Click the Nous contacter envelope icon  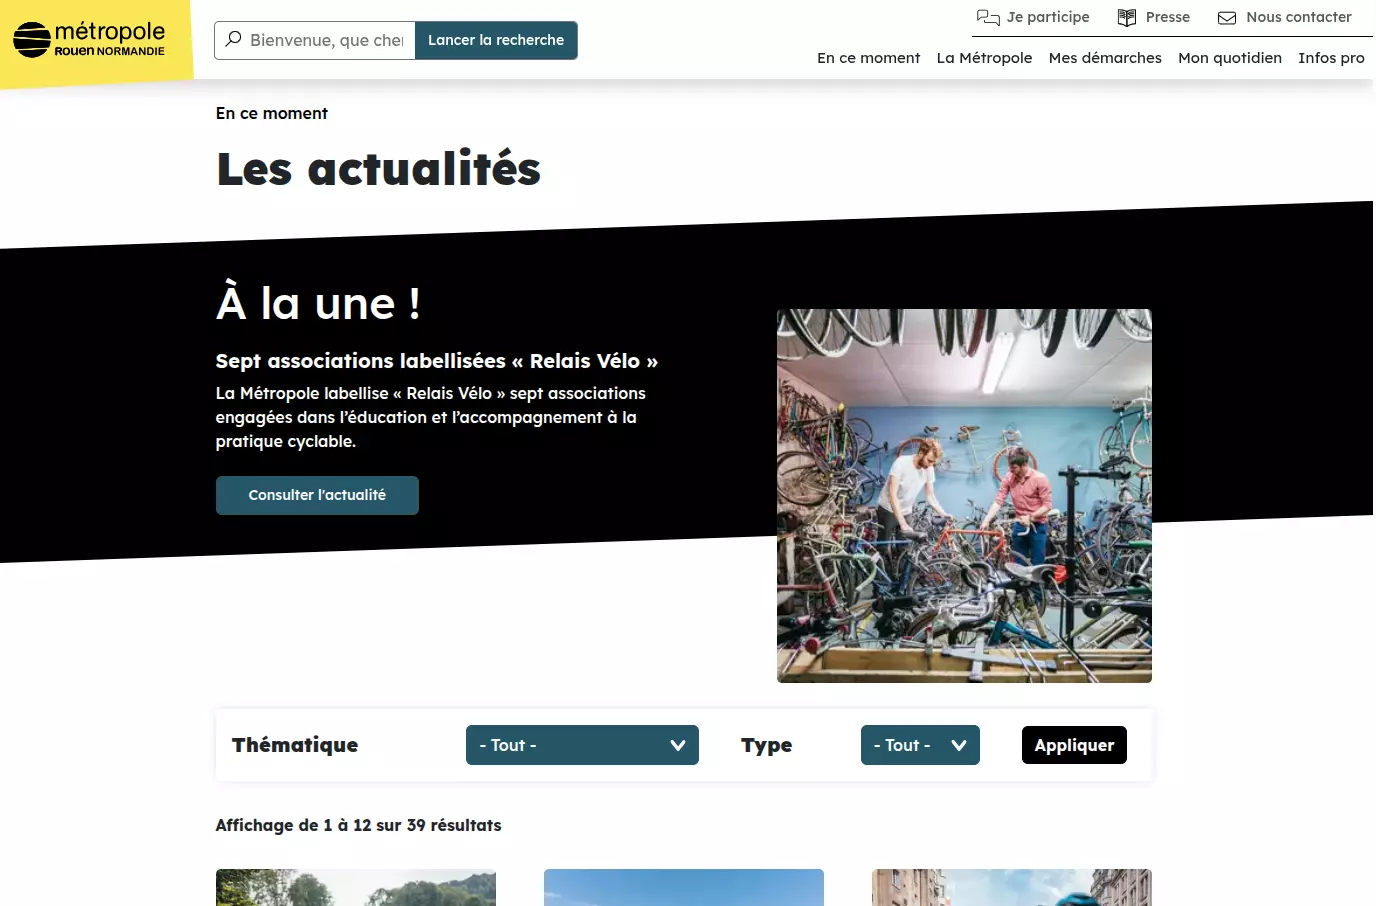click(x=1227, y=18)
